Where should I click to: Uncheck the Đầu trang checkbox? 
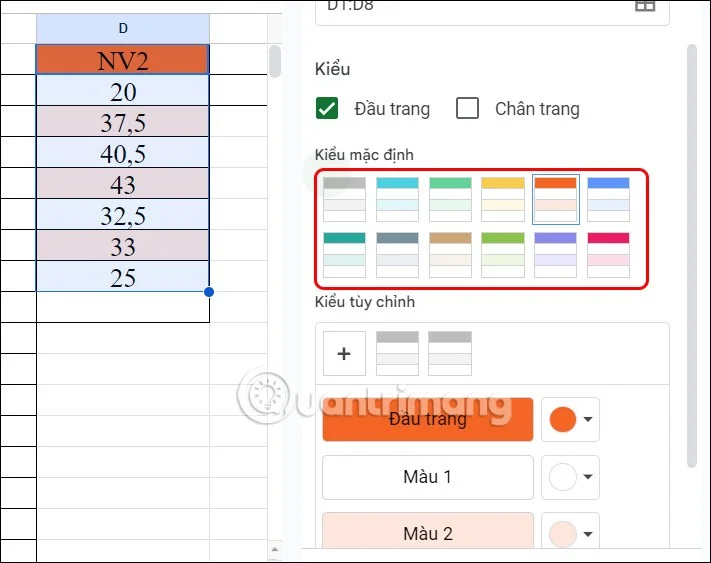point(327,108)
